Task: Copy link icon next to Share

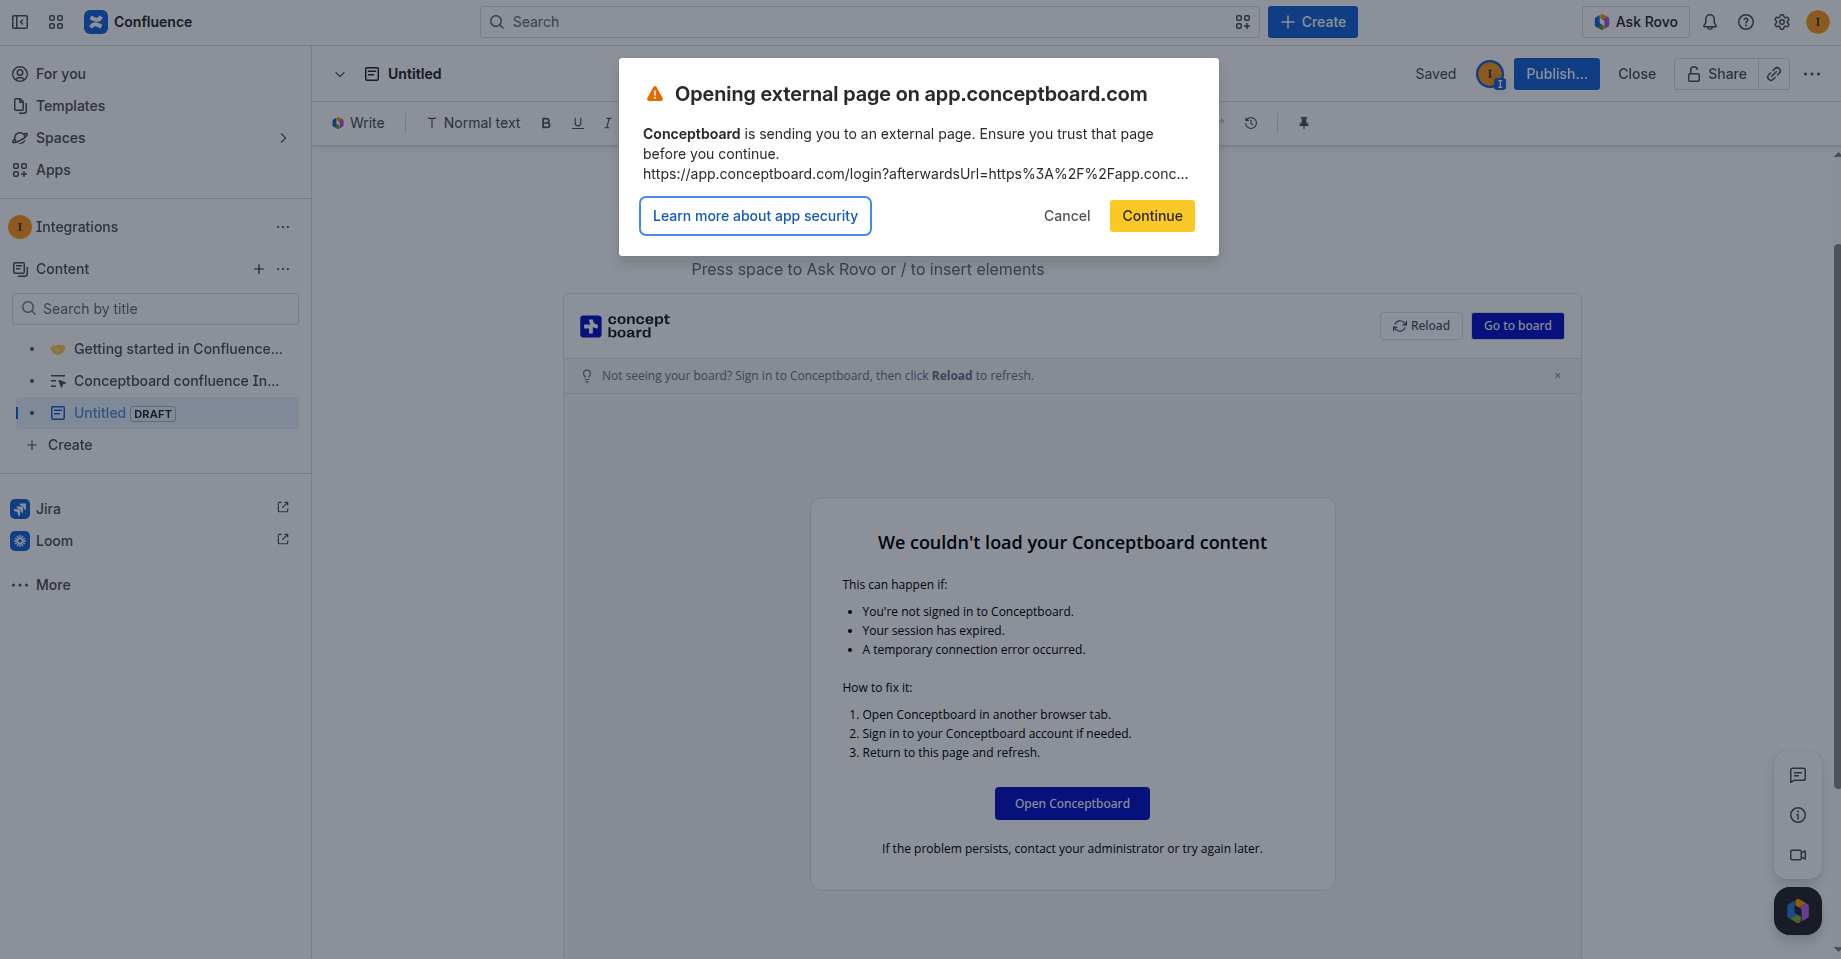Action: (x=1774, y=74)
